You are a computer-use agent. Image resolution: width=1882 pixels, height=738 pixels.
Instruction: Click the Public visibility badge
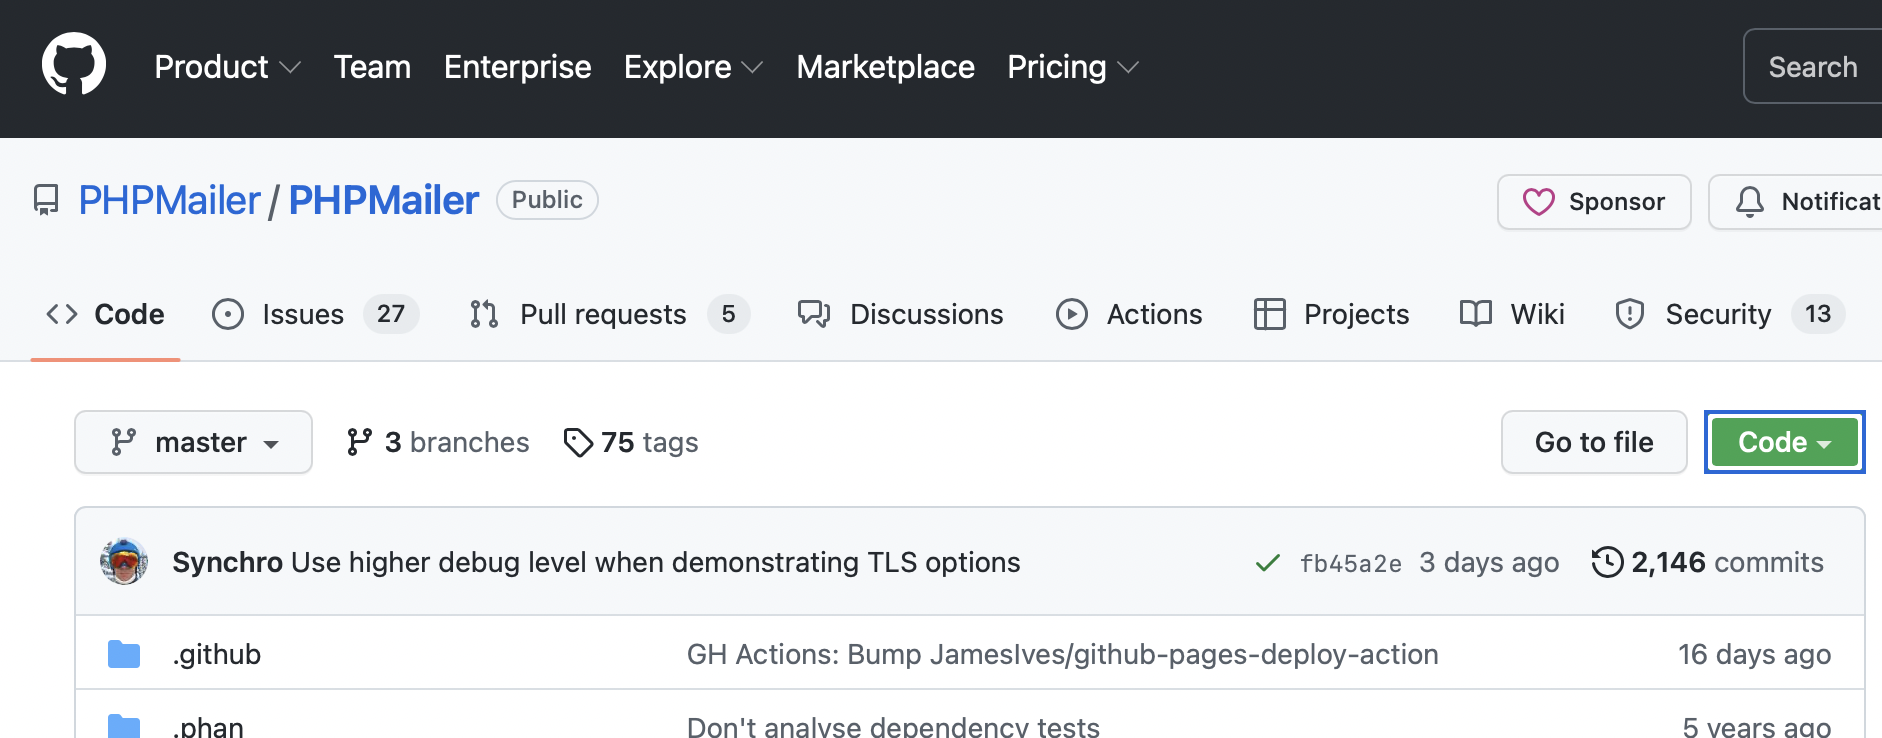coord(547,200)
